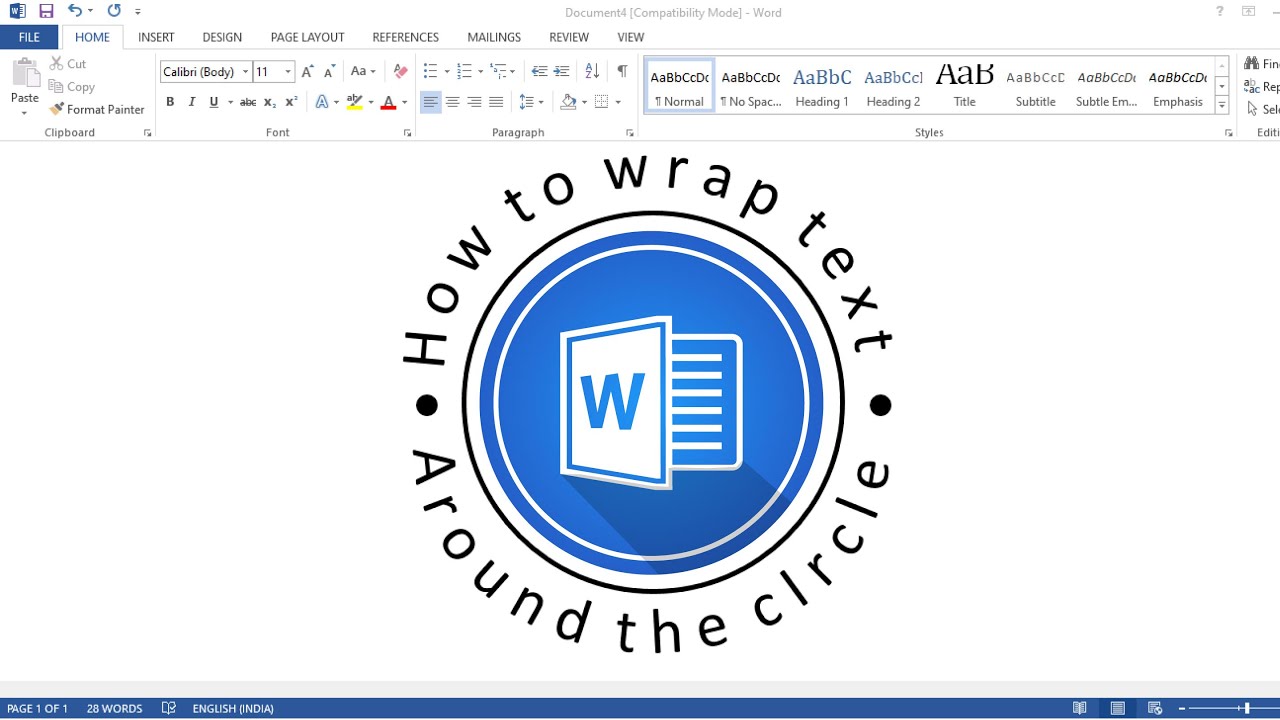Screen dimensions: 1280x720
Task: Toggle Strikethrough formatting
Action: (x=248, y=102)
